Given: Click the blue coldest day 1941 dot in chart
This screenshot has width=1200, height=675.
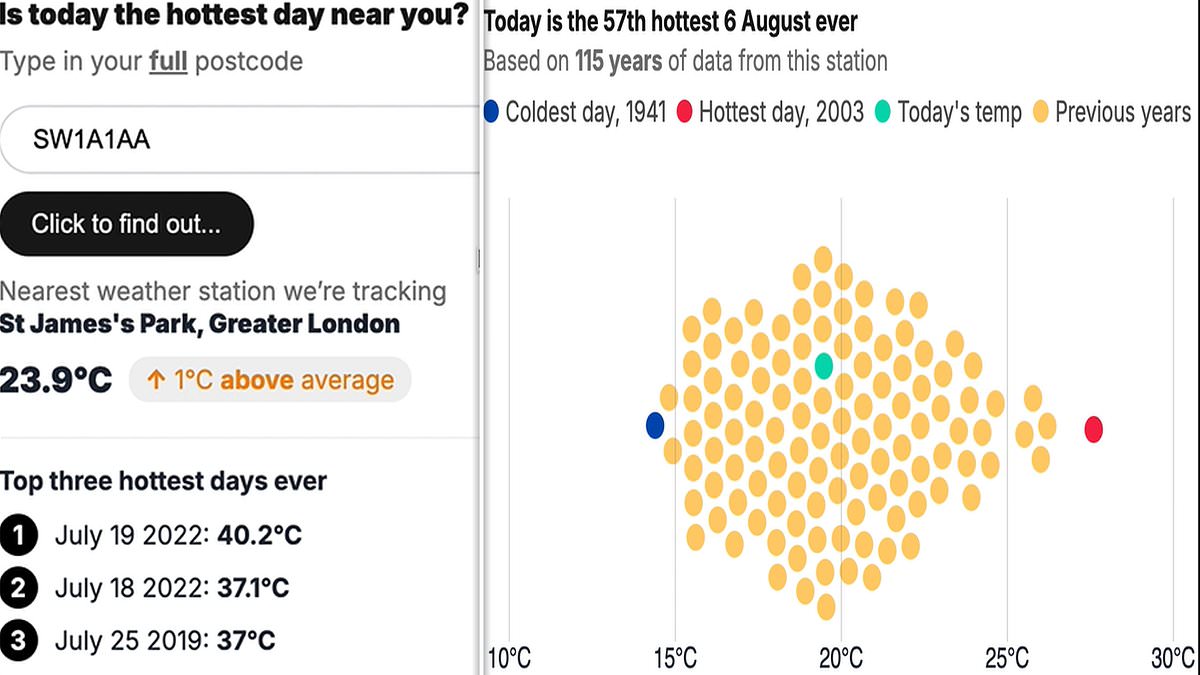Looking at the screenshot, I should pyautogui.click(x=655, y=425).
